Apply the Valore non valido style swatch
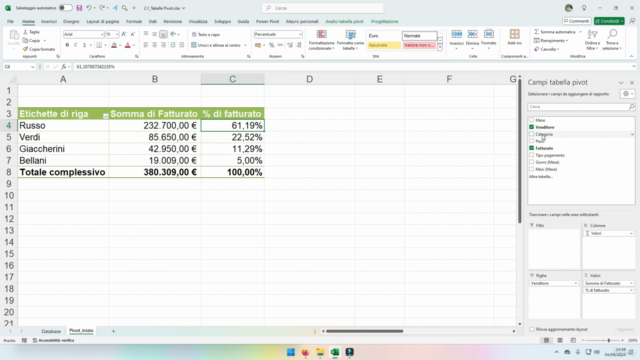Screen dimensions: 640x360 point(419,45)
